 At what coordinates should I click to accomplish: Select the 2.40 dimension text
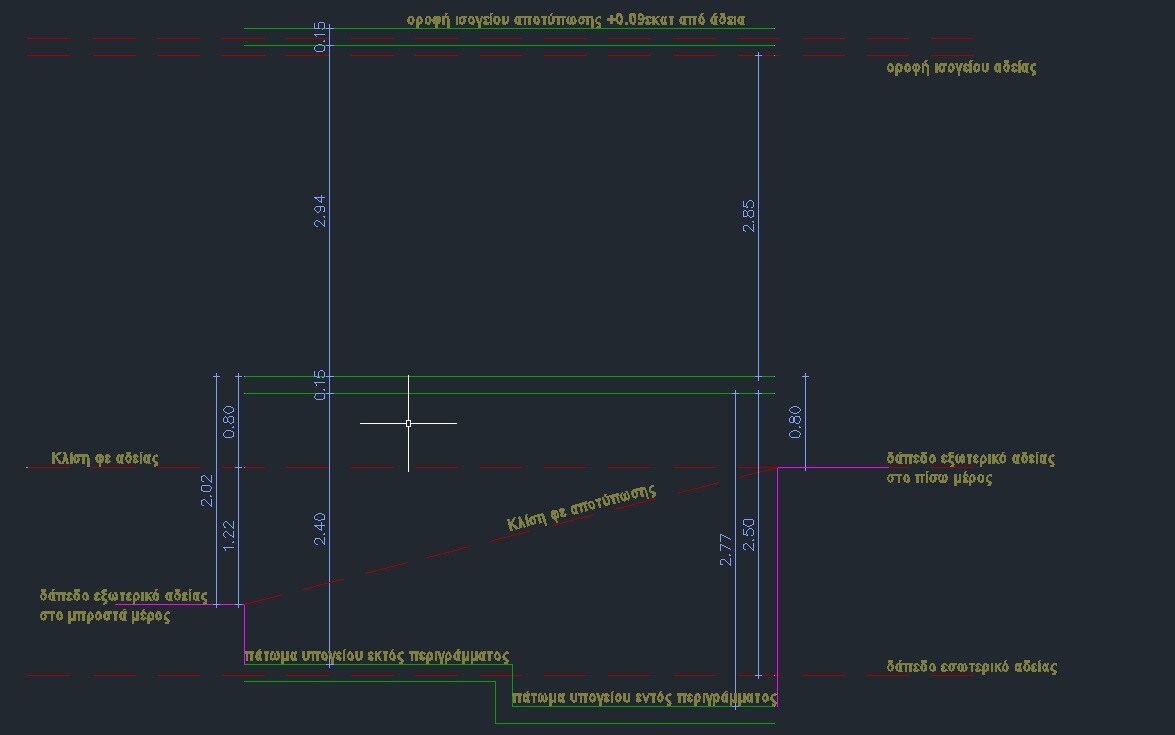pyautogui.click(x=320, y=528)
